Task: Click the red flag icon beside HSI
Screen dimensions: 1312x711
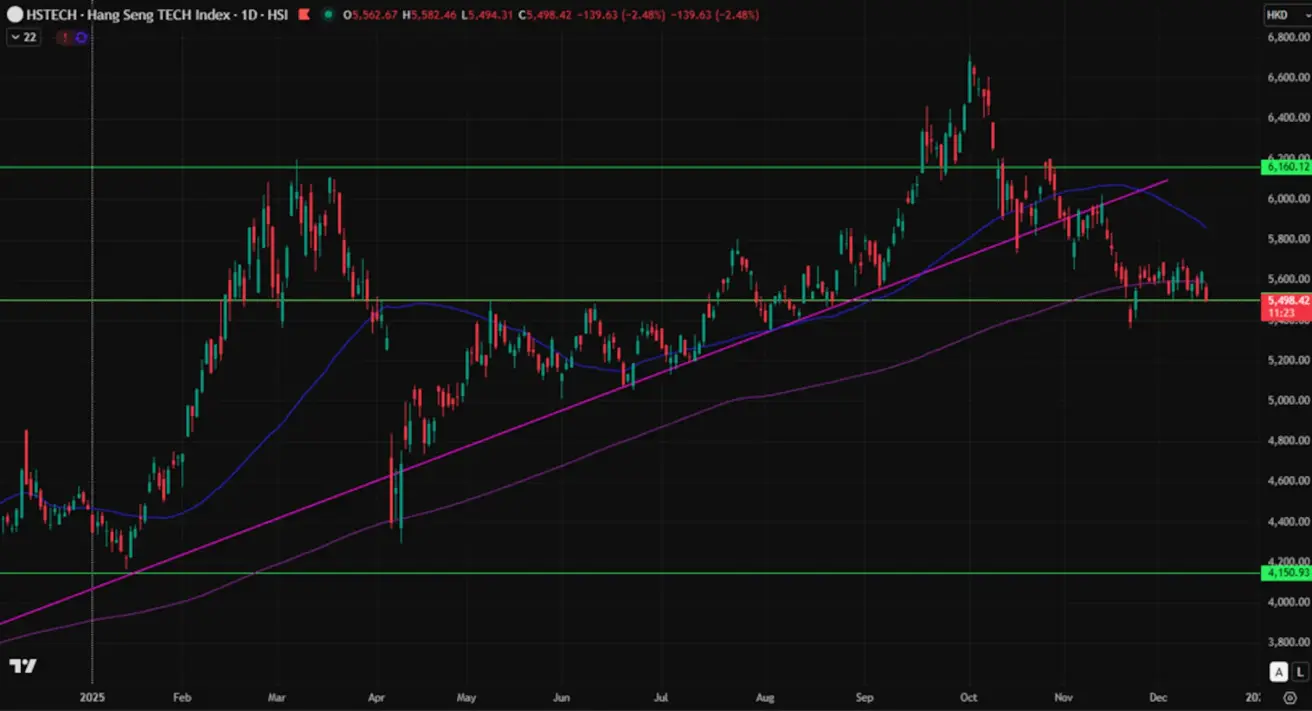Action: (x=304, y=15)
